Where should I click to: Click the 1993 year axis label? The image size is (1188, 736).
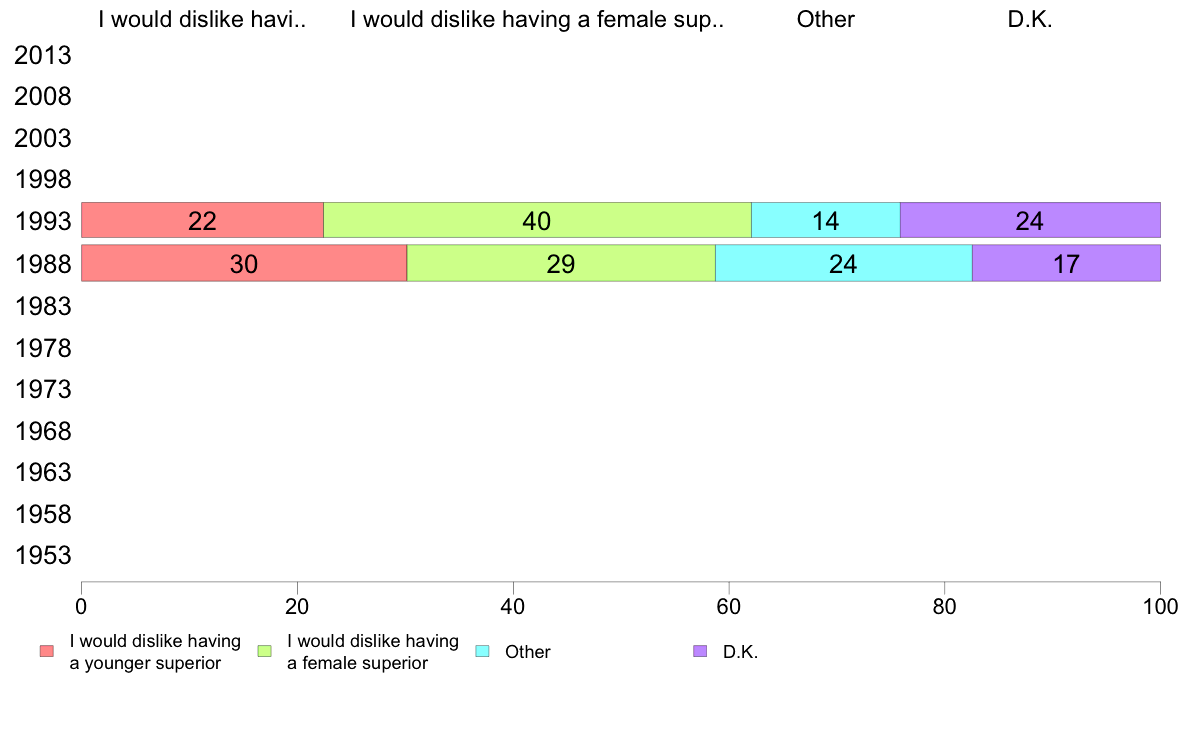(x=42, y=222)
